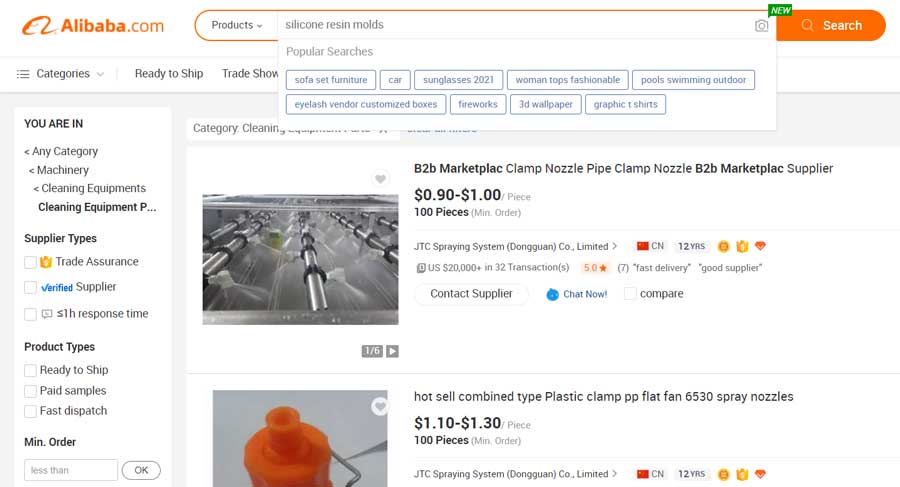
Task: Tick the compare checkbox on first listing
Action: pyautogui.click(x=630, y=293)
